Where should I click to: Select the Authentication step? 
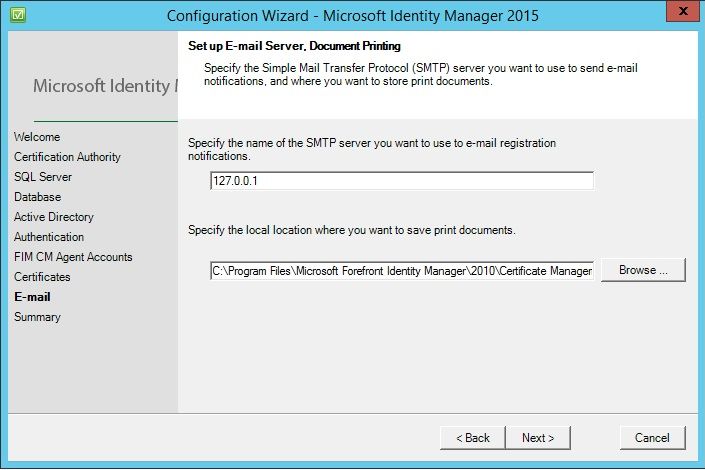click(x=49, y=237)
